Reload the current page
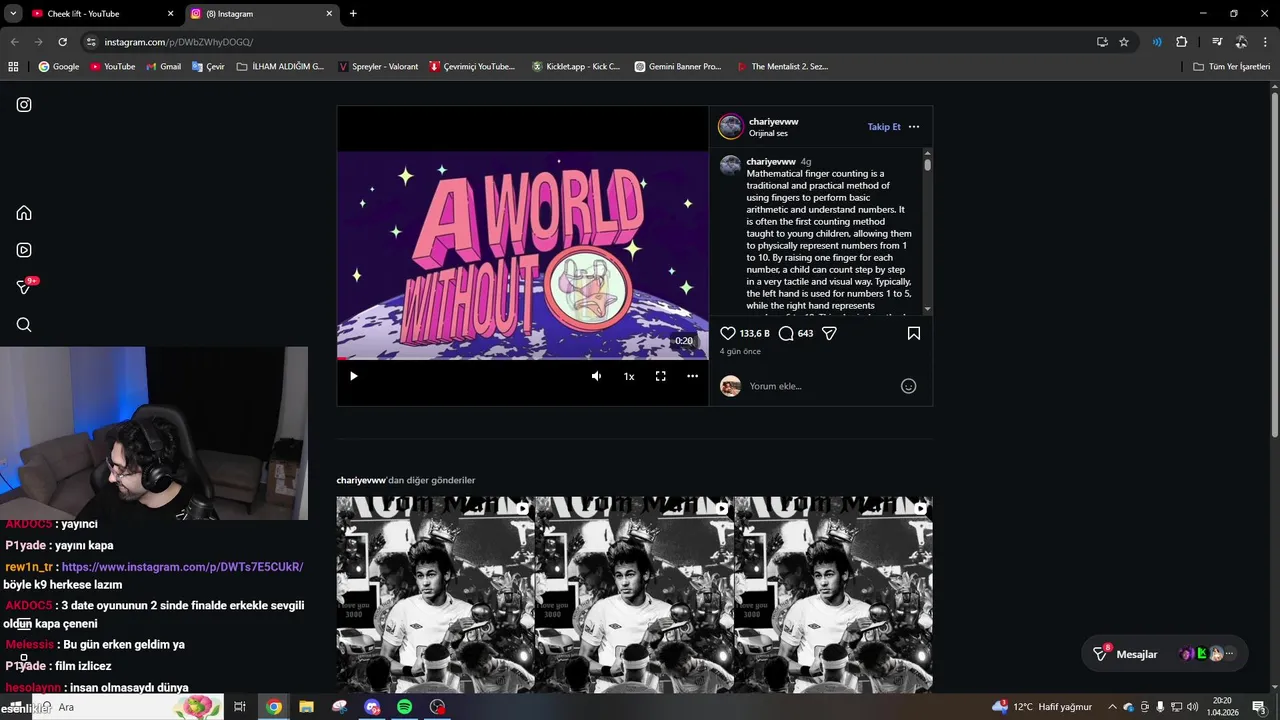 62,42
